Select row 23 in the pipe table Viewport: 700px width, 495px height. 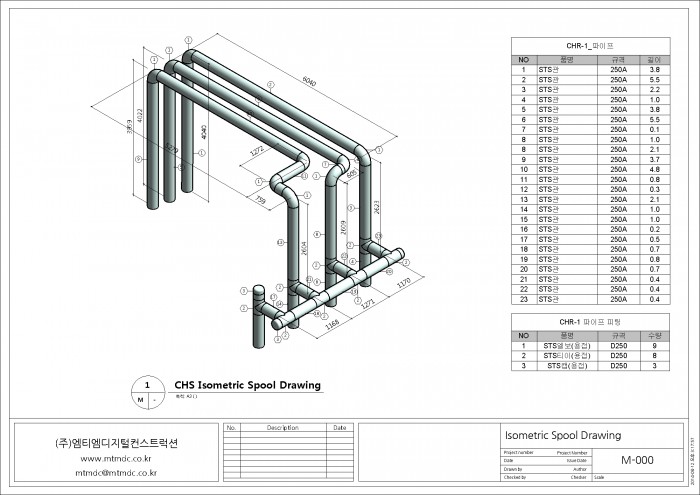tap(590, 299)
